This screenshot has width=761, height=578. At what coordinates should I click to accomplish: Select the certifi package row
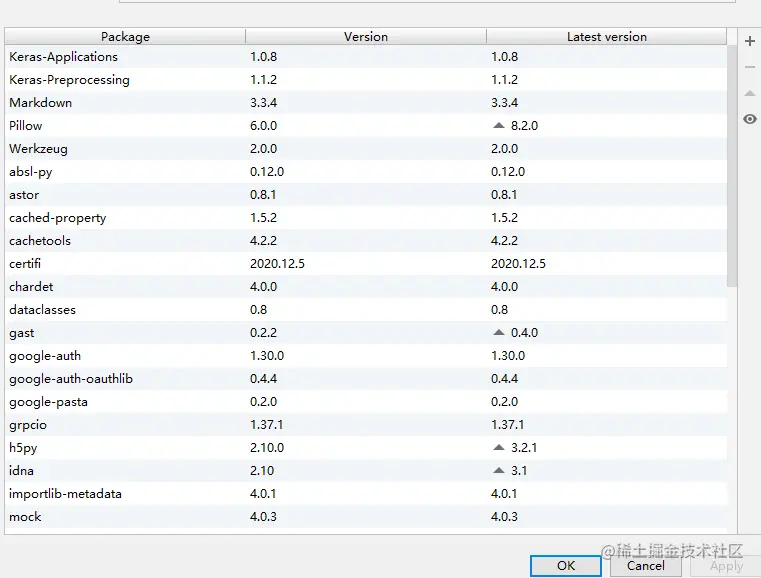click(366, 264)
